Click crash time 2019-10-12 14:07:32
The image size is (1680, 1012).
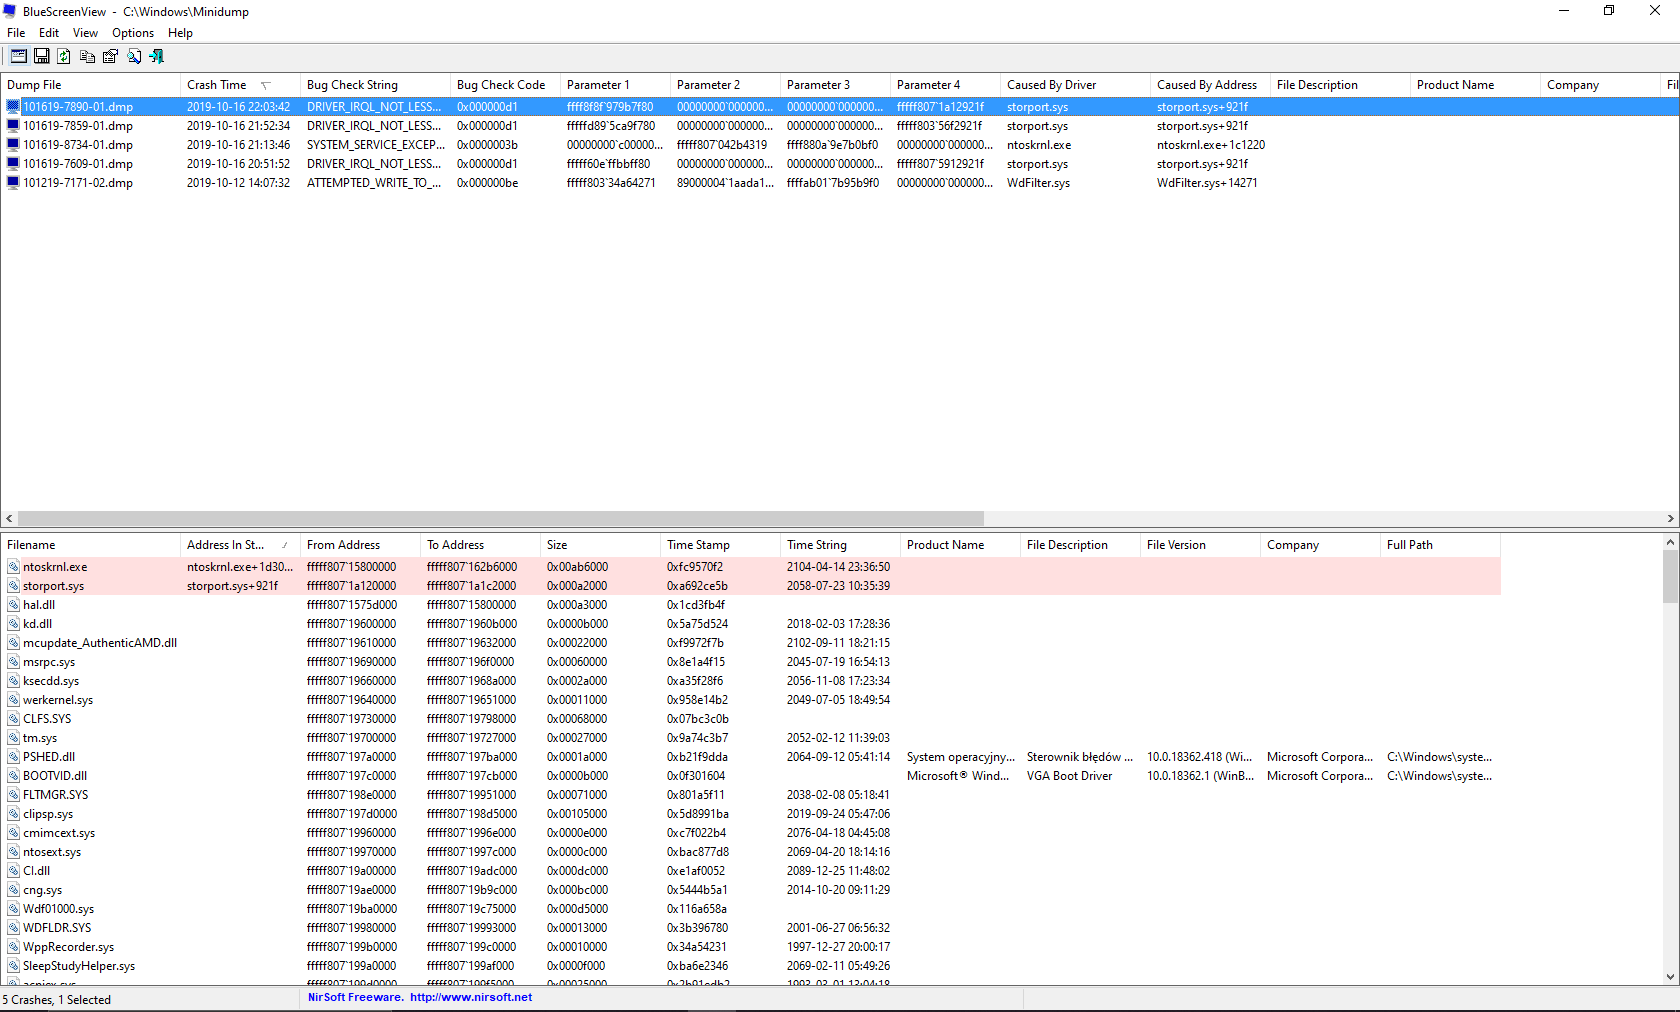click(x=238, y=183)
